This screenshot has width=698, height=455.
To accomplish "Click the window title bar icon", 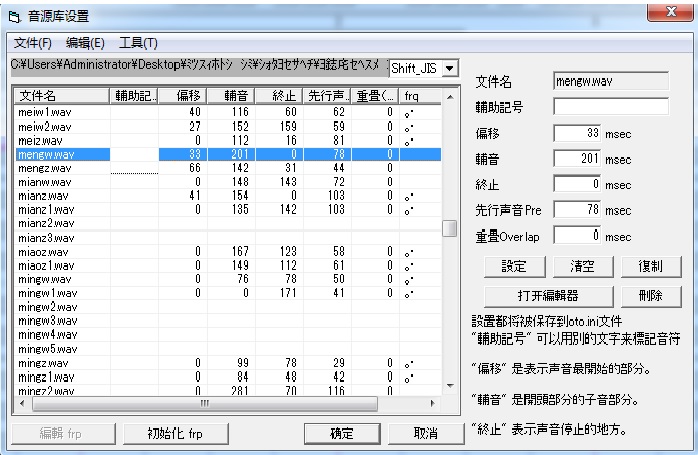I will [14, 17].
